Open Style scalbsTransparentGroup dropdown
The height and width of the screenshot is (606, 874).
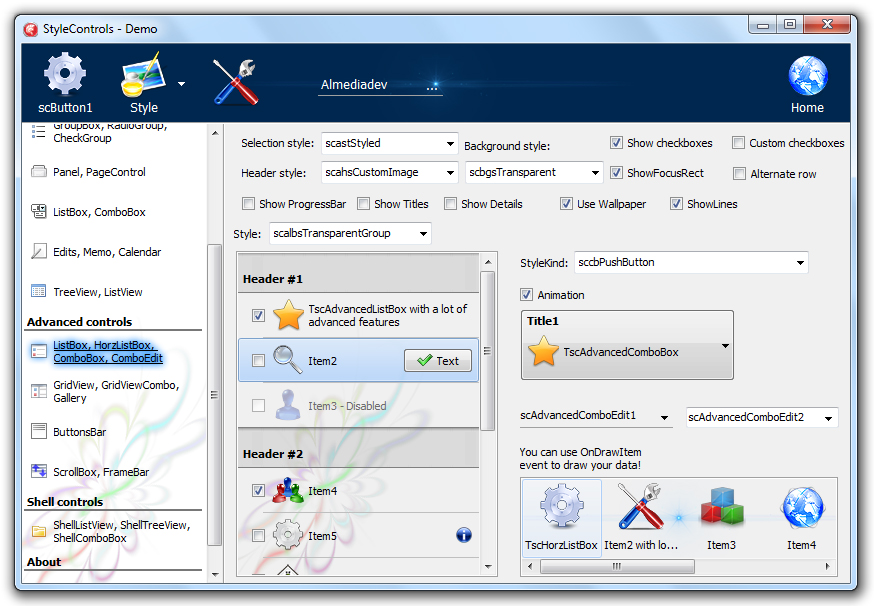click(350, 233)
